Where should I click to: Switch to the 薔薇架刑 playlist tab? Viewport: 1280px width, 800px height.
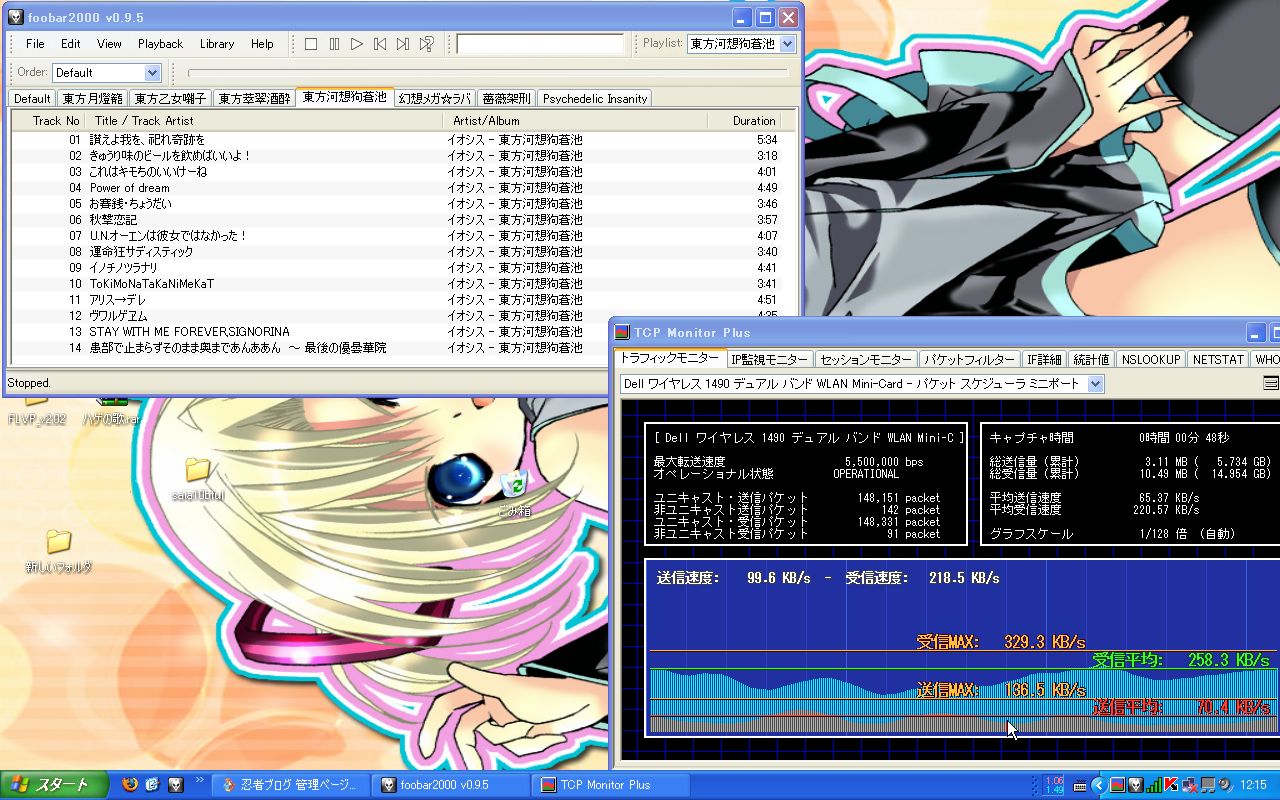(506, 98)
